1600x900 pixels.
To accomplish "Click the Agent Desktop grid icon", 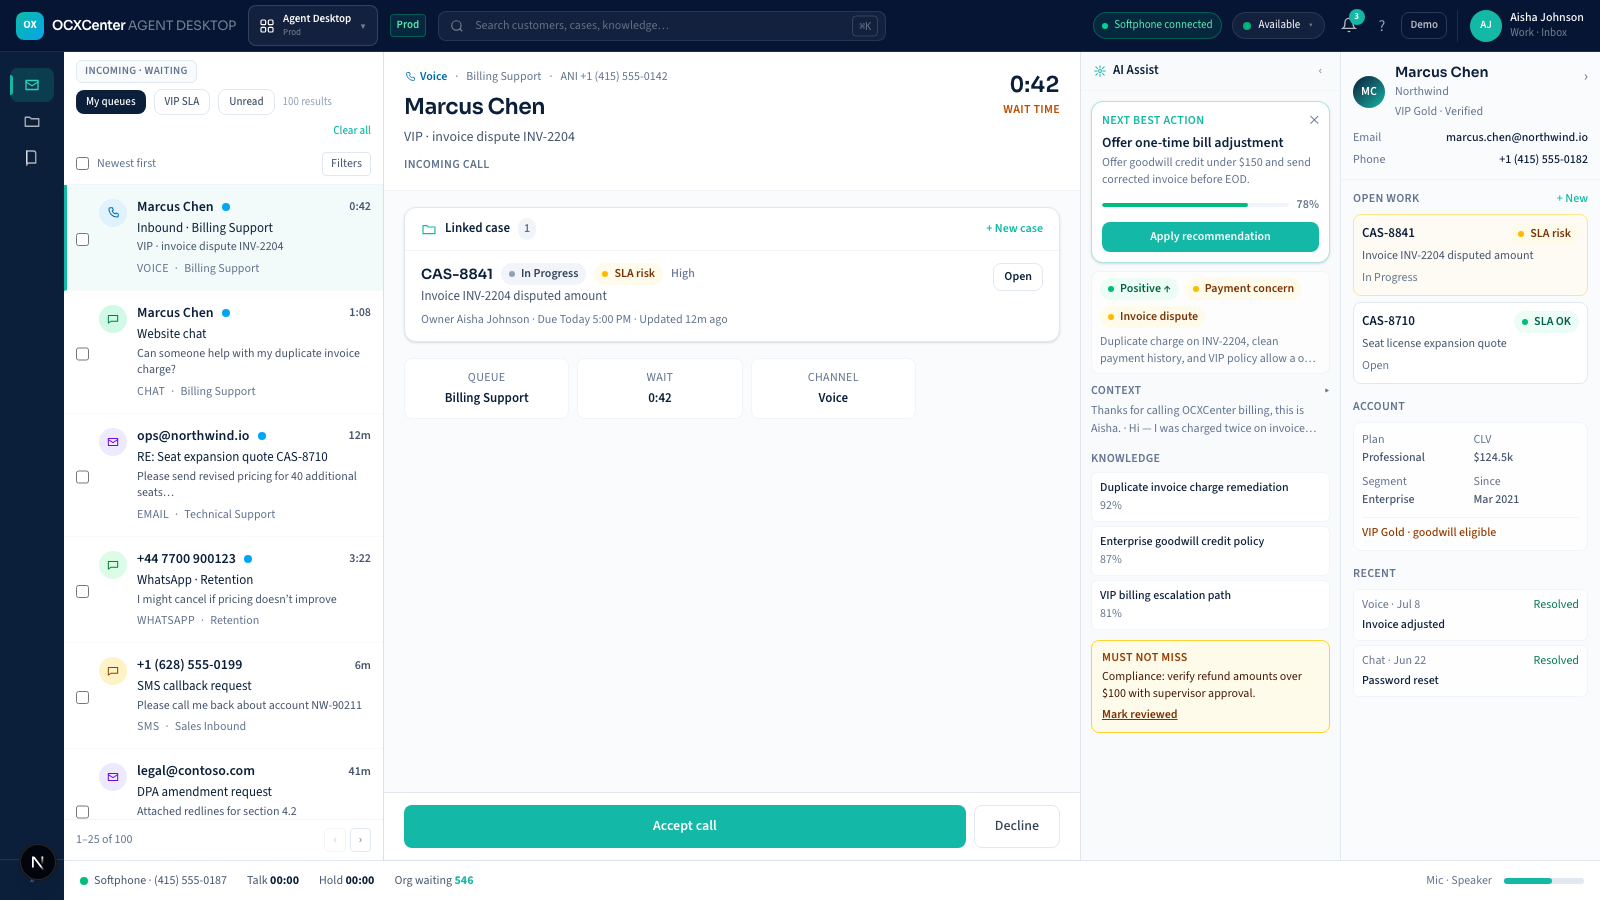I will pyautogui.click(x=267, y=26).
